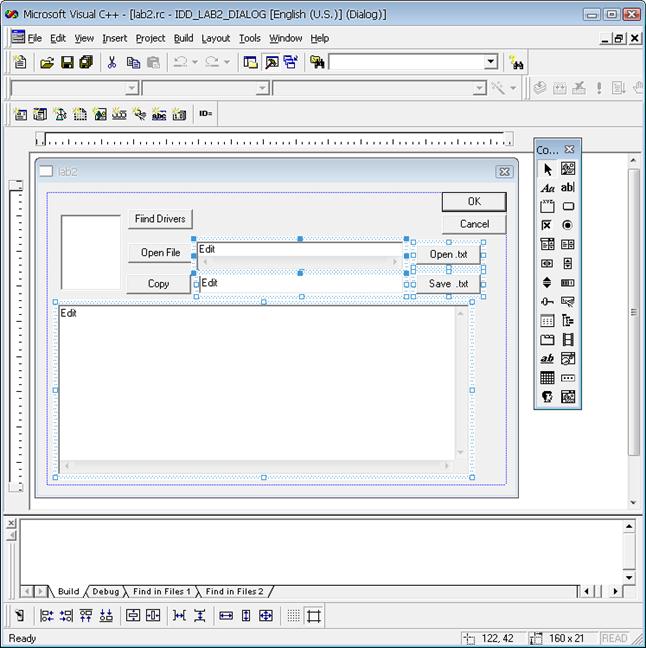Select the Tab Control tool
Screen dimensions: 646x648
click(x=547, y=340)
